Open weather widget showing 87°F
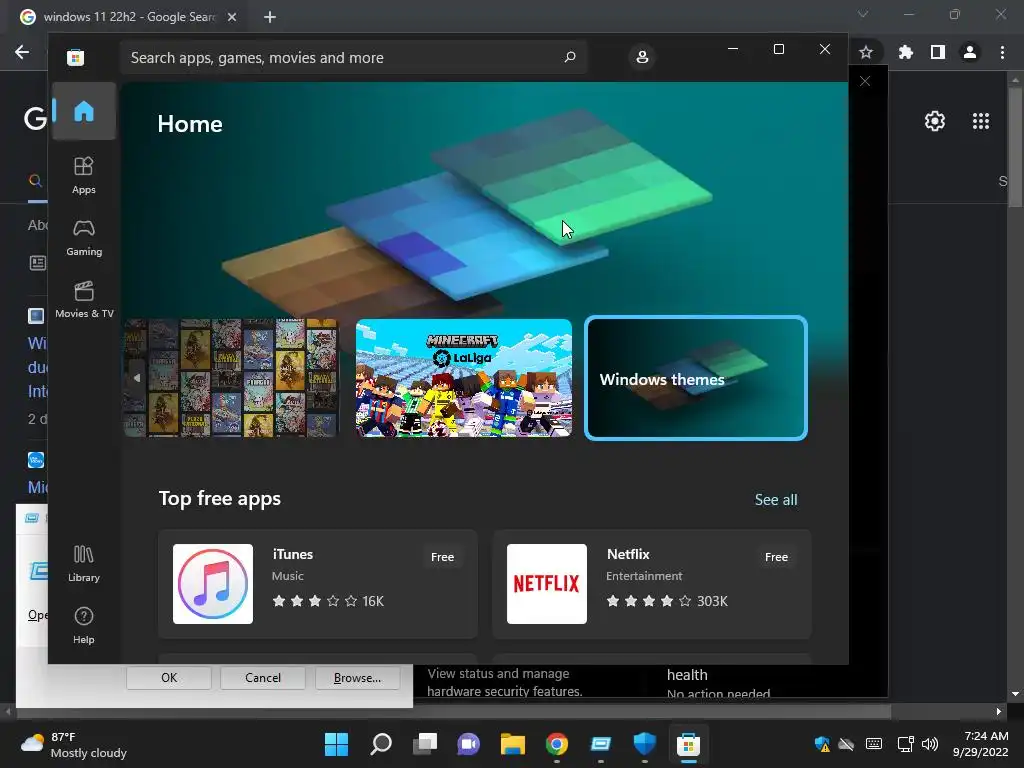Image resolution: width=1024 pixels, height=768 pixels. point(73,744)
